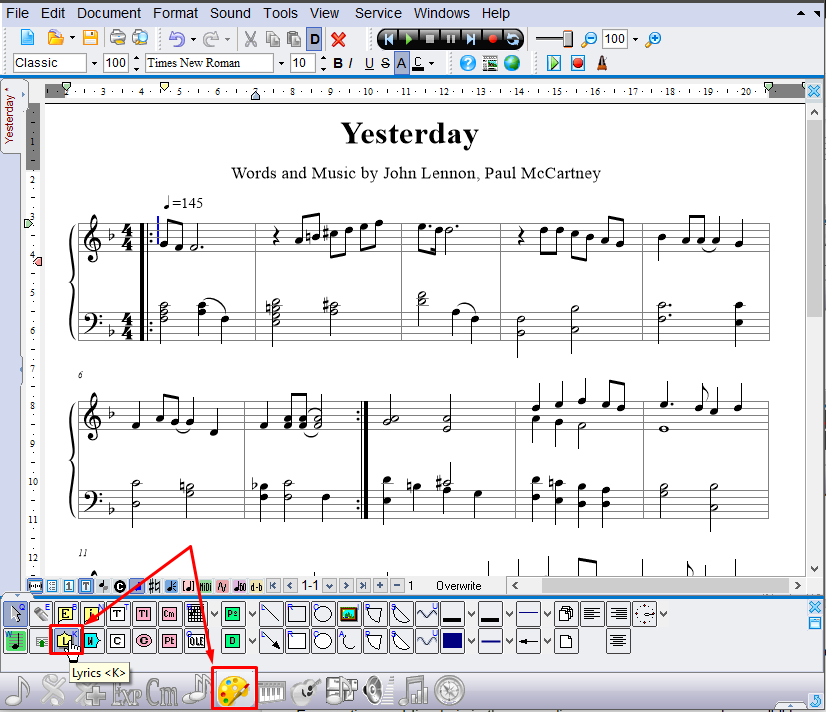Screen dimensions: 826x712
Task: Pause playback
Action: point(450,39)
